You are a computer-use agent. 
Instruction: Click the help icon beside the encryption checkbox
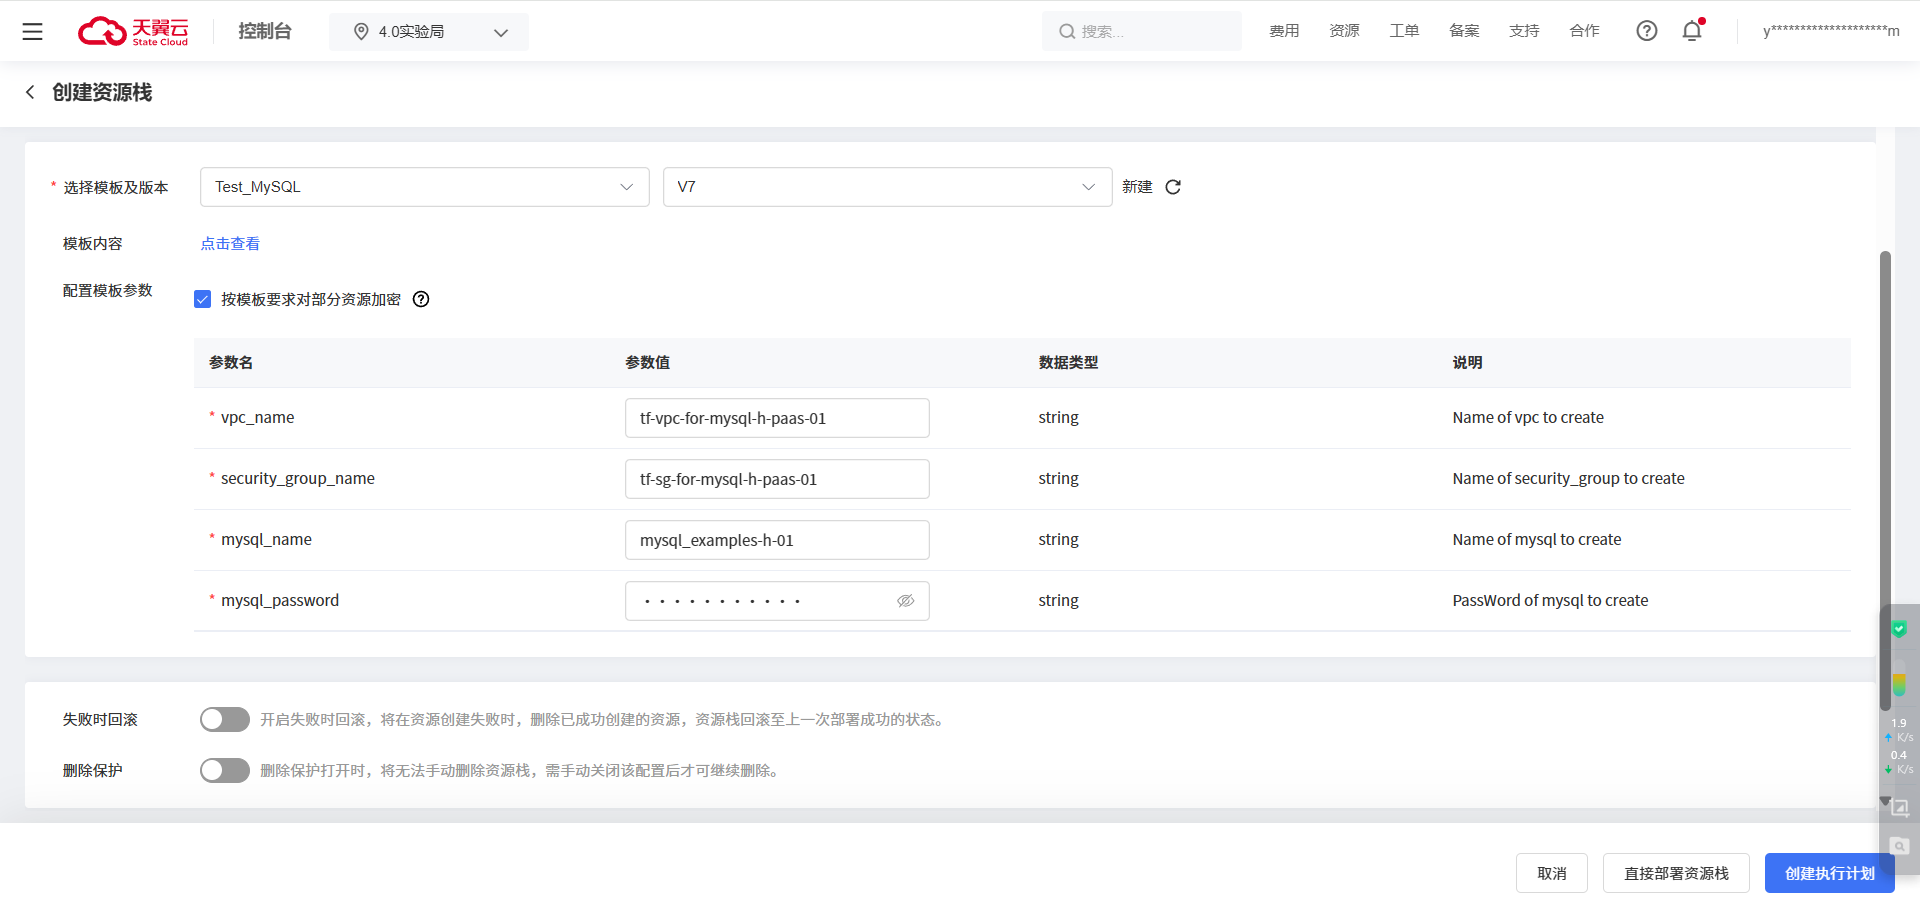point(421,299)
